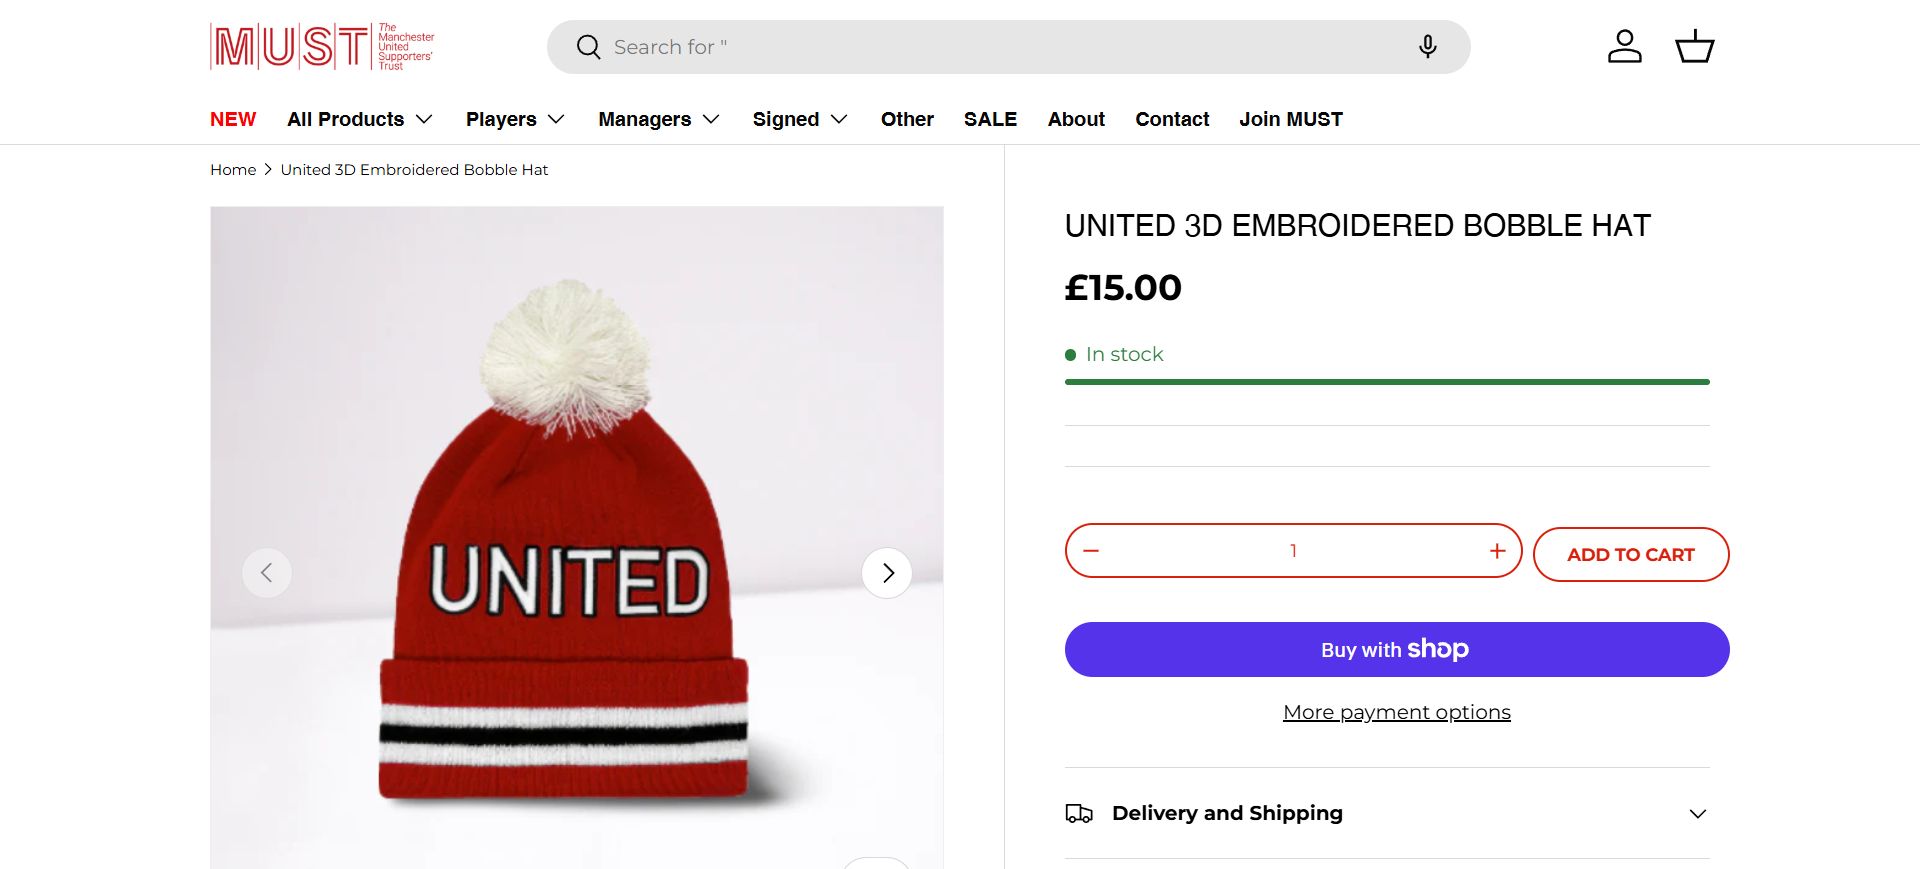Show next product image arrow

click(887, 573)
